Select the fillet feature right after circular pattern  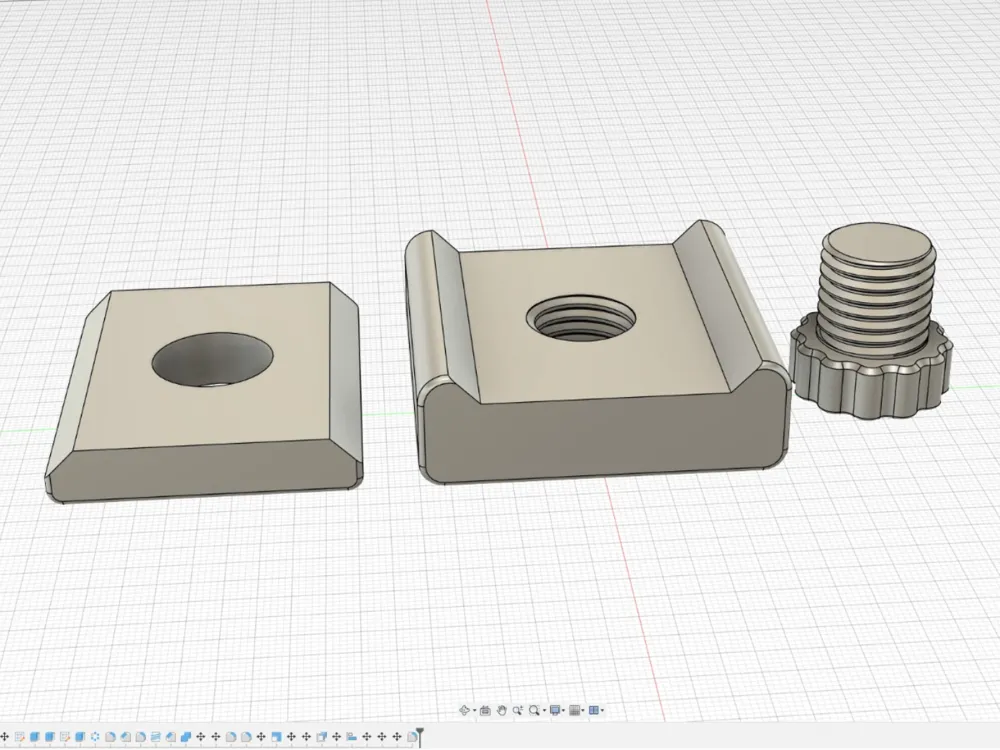[110, 737]
